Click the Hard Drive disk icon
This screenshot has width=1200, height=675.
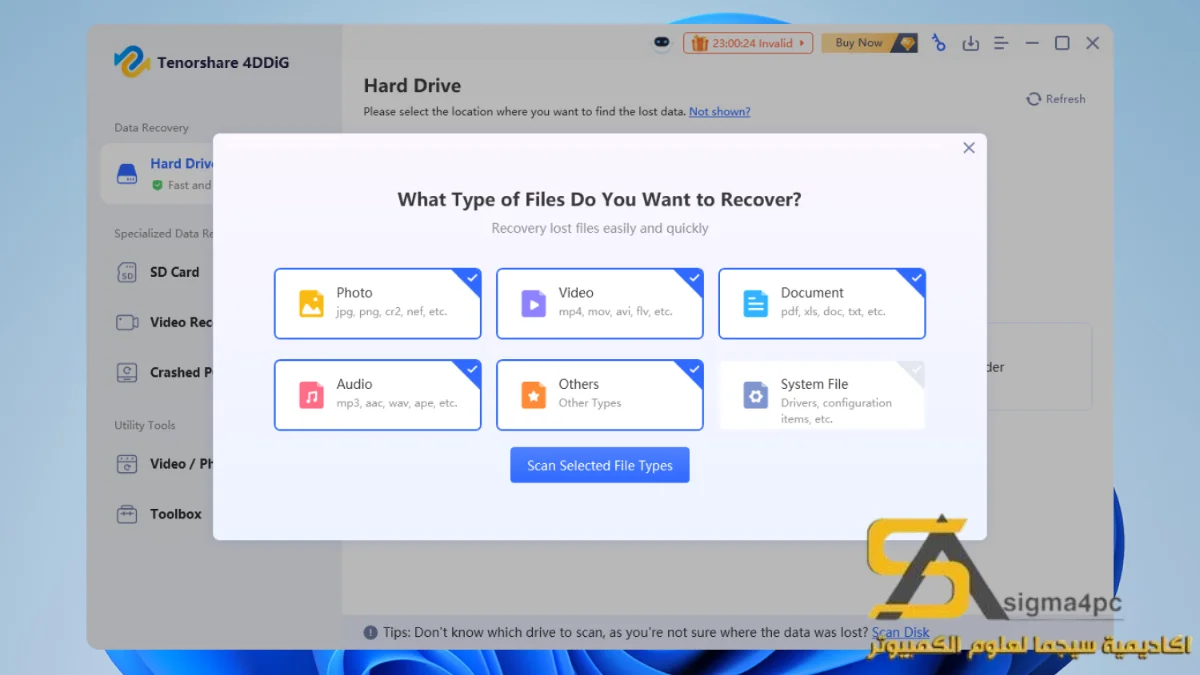127,174
